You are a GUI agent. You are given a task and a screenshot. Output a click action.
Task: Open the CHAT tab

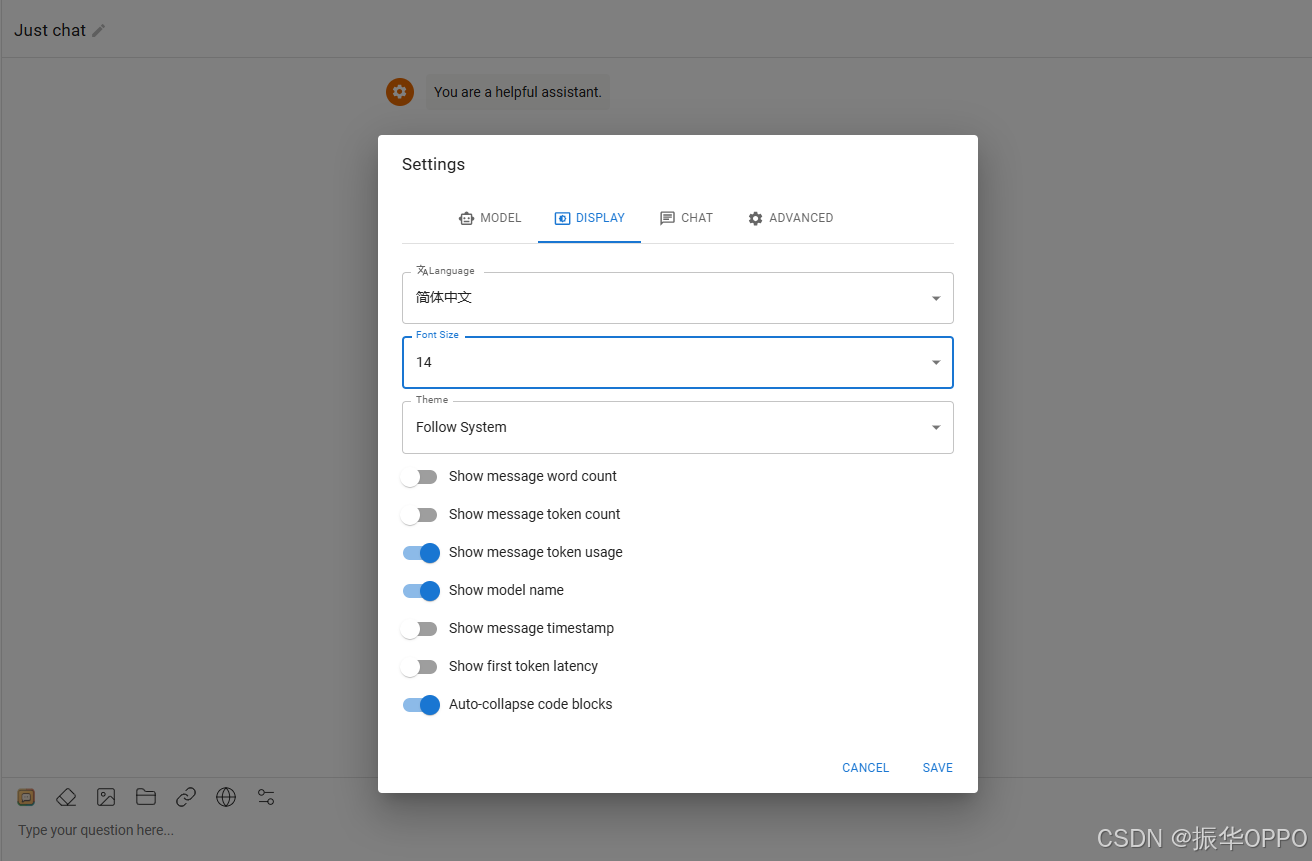pyautogui.click(x=686, y=218)
